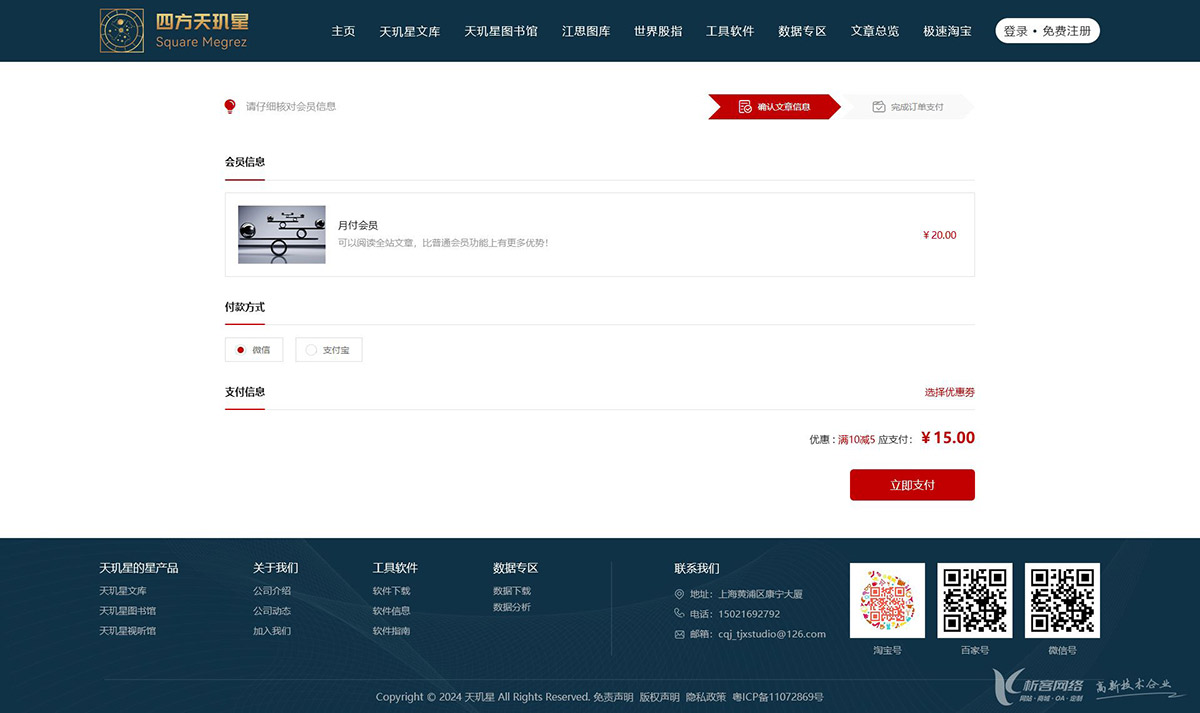
Task: Select the 完成订单支付 step tab
Action: [x=907, y=106]
